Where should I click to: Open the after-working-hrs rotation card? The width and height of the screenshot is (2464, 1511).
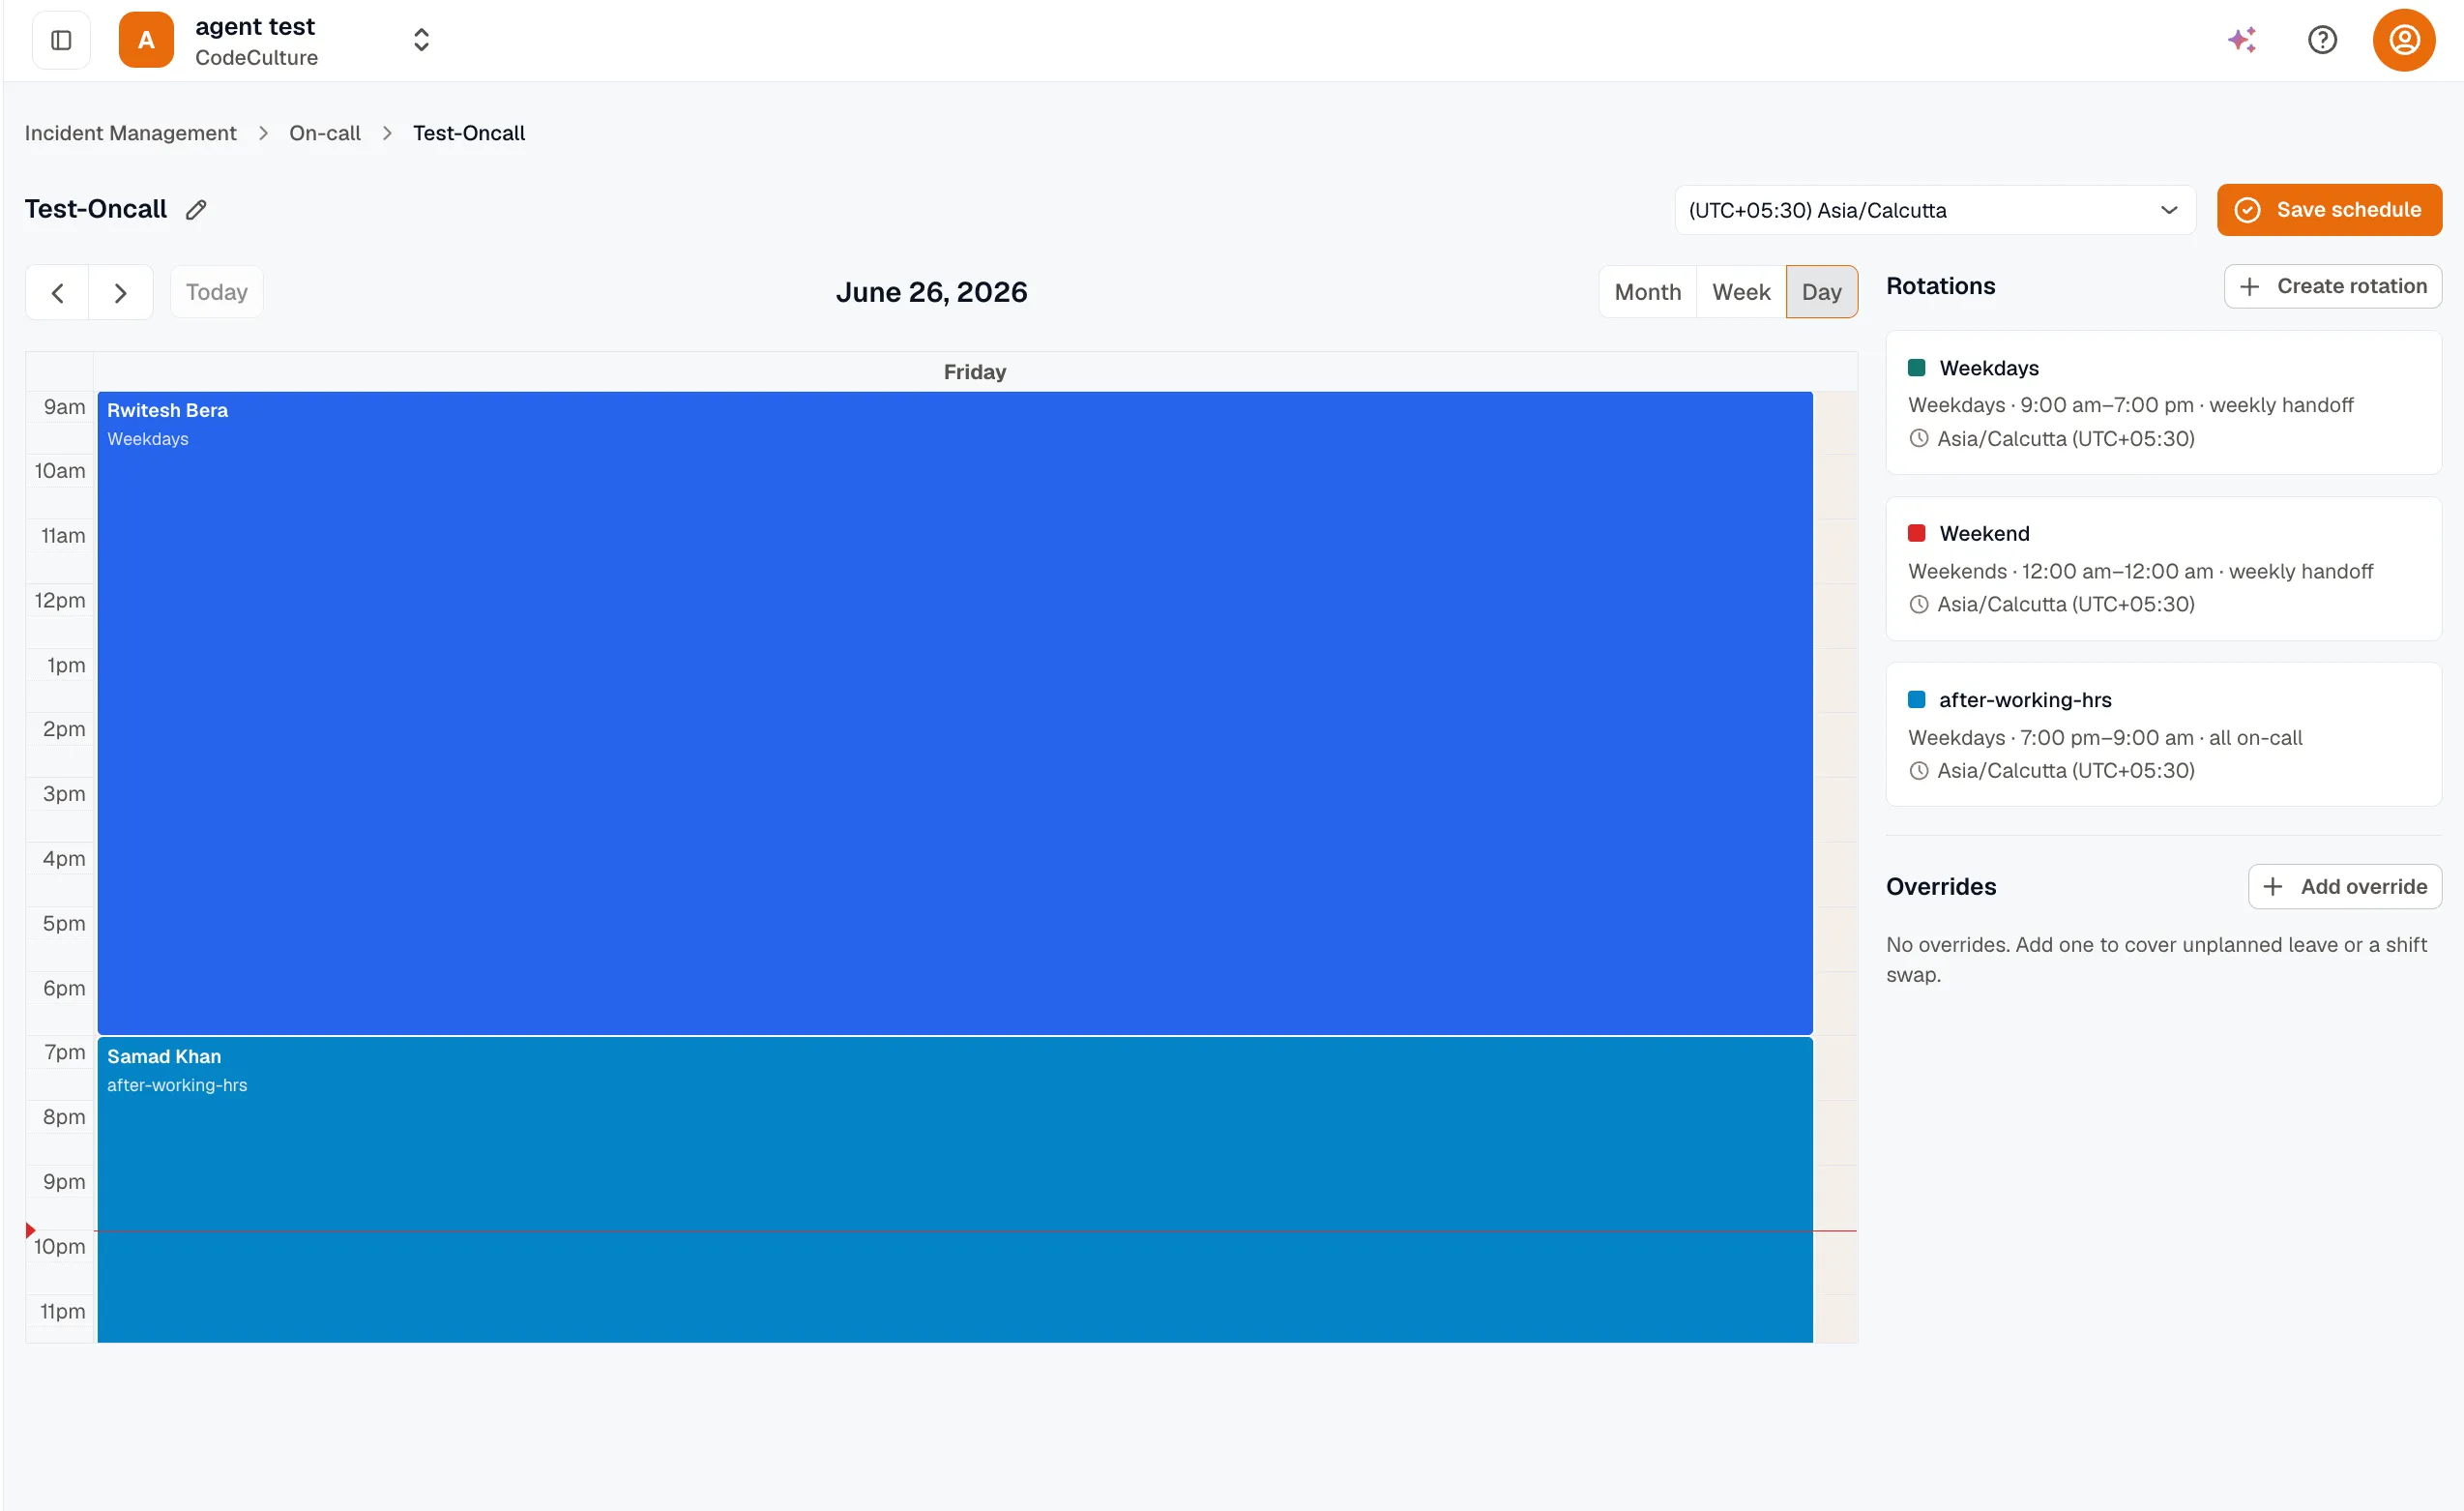tap(2163, 734)
